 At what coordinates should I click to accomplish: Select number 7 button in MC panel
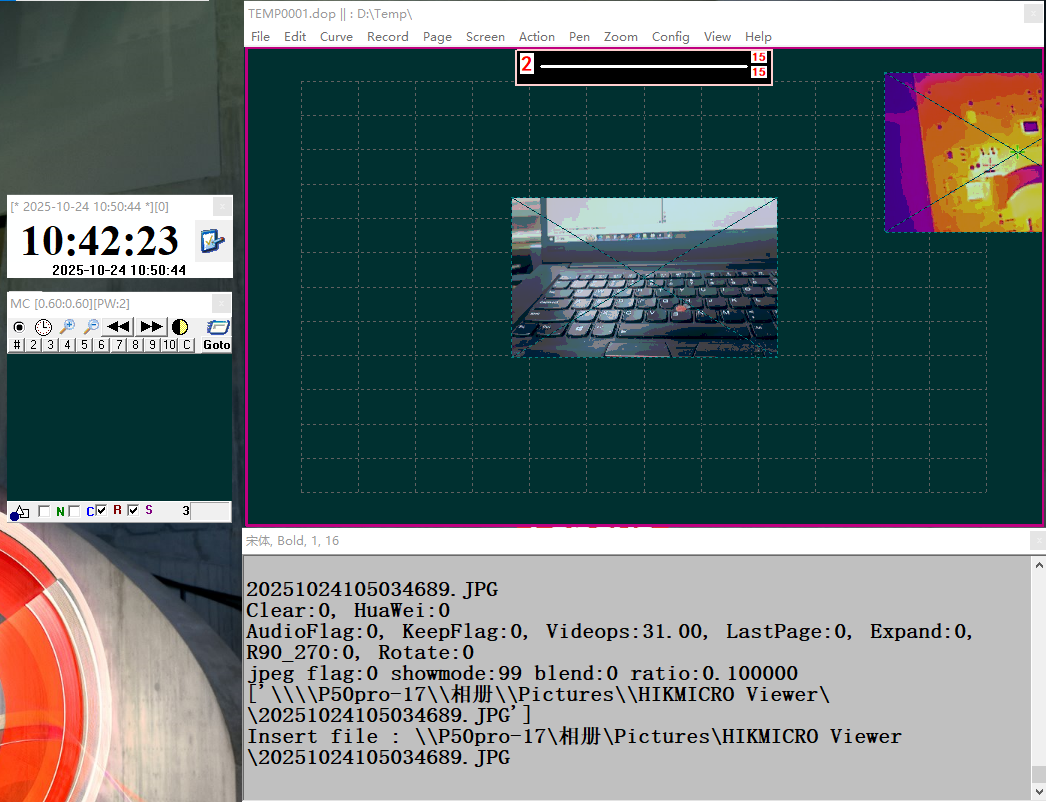pos(119,345)
